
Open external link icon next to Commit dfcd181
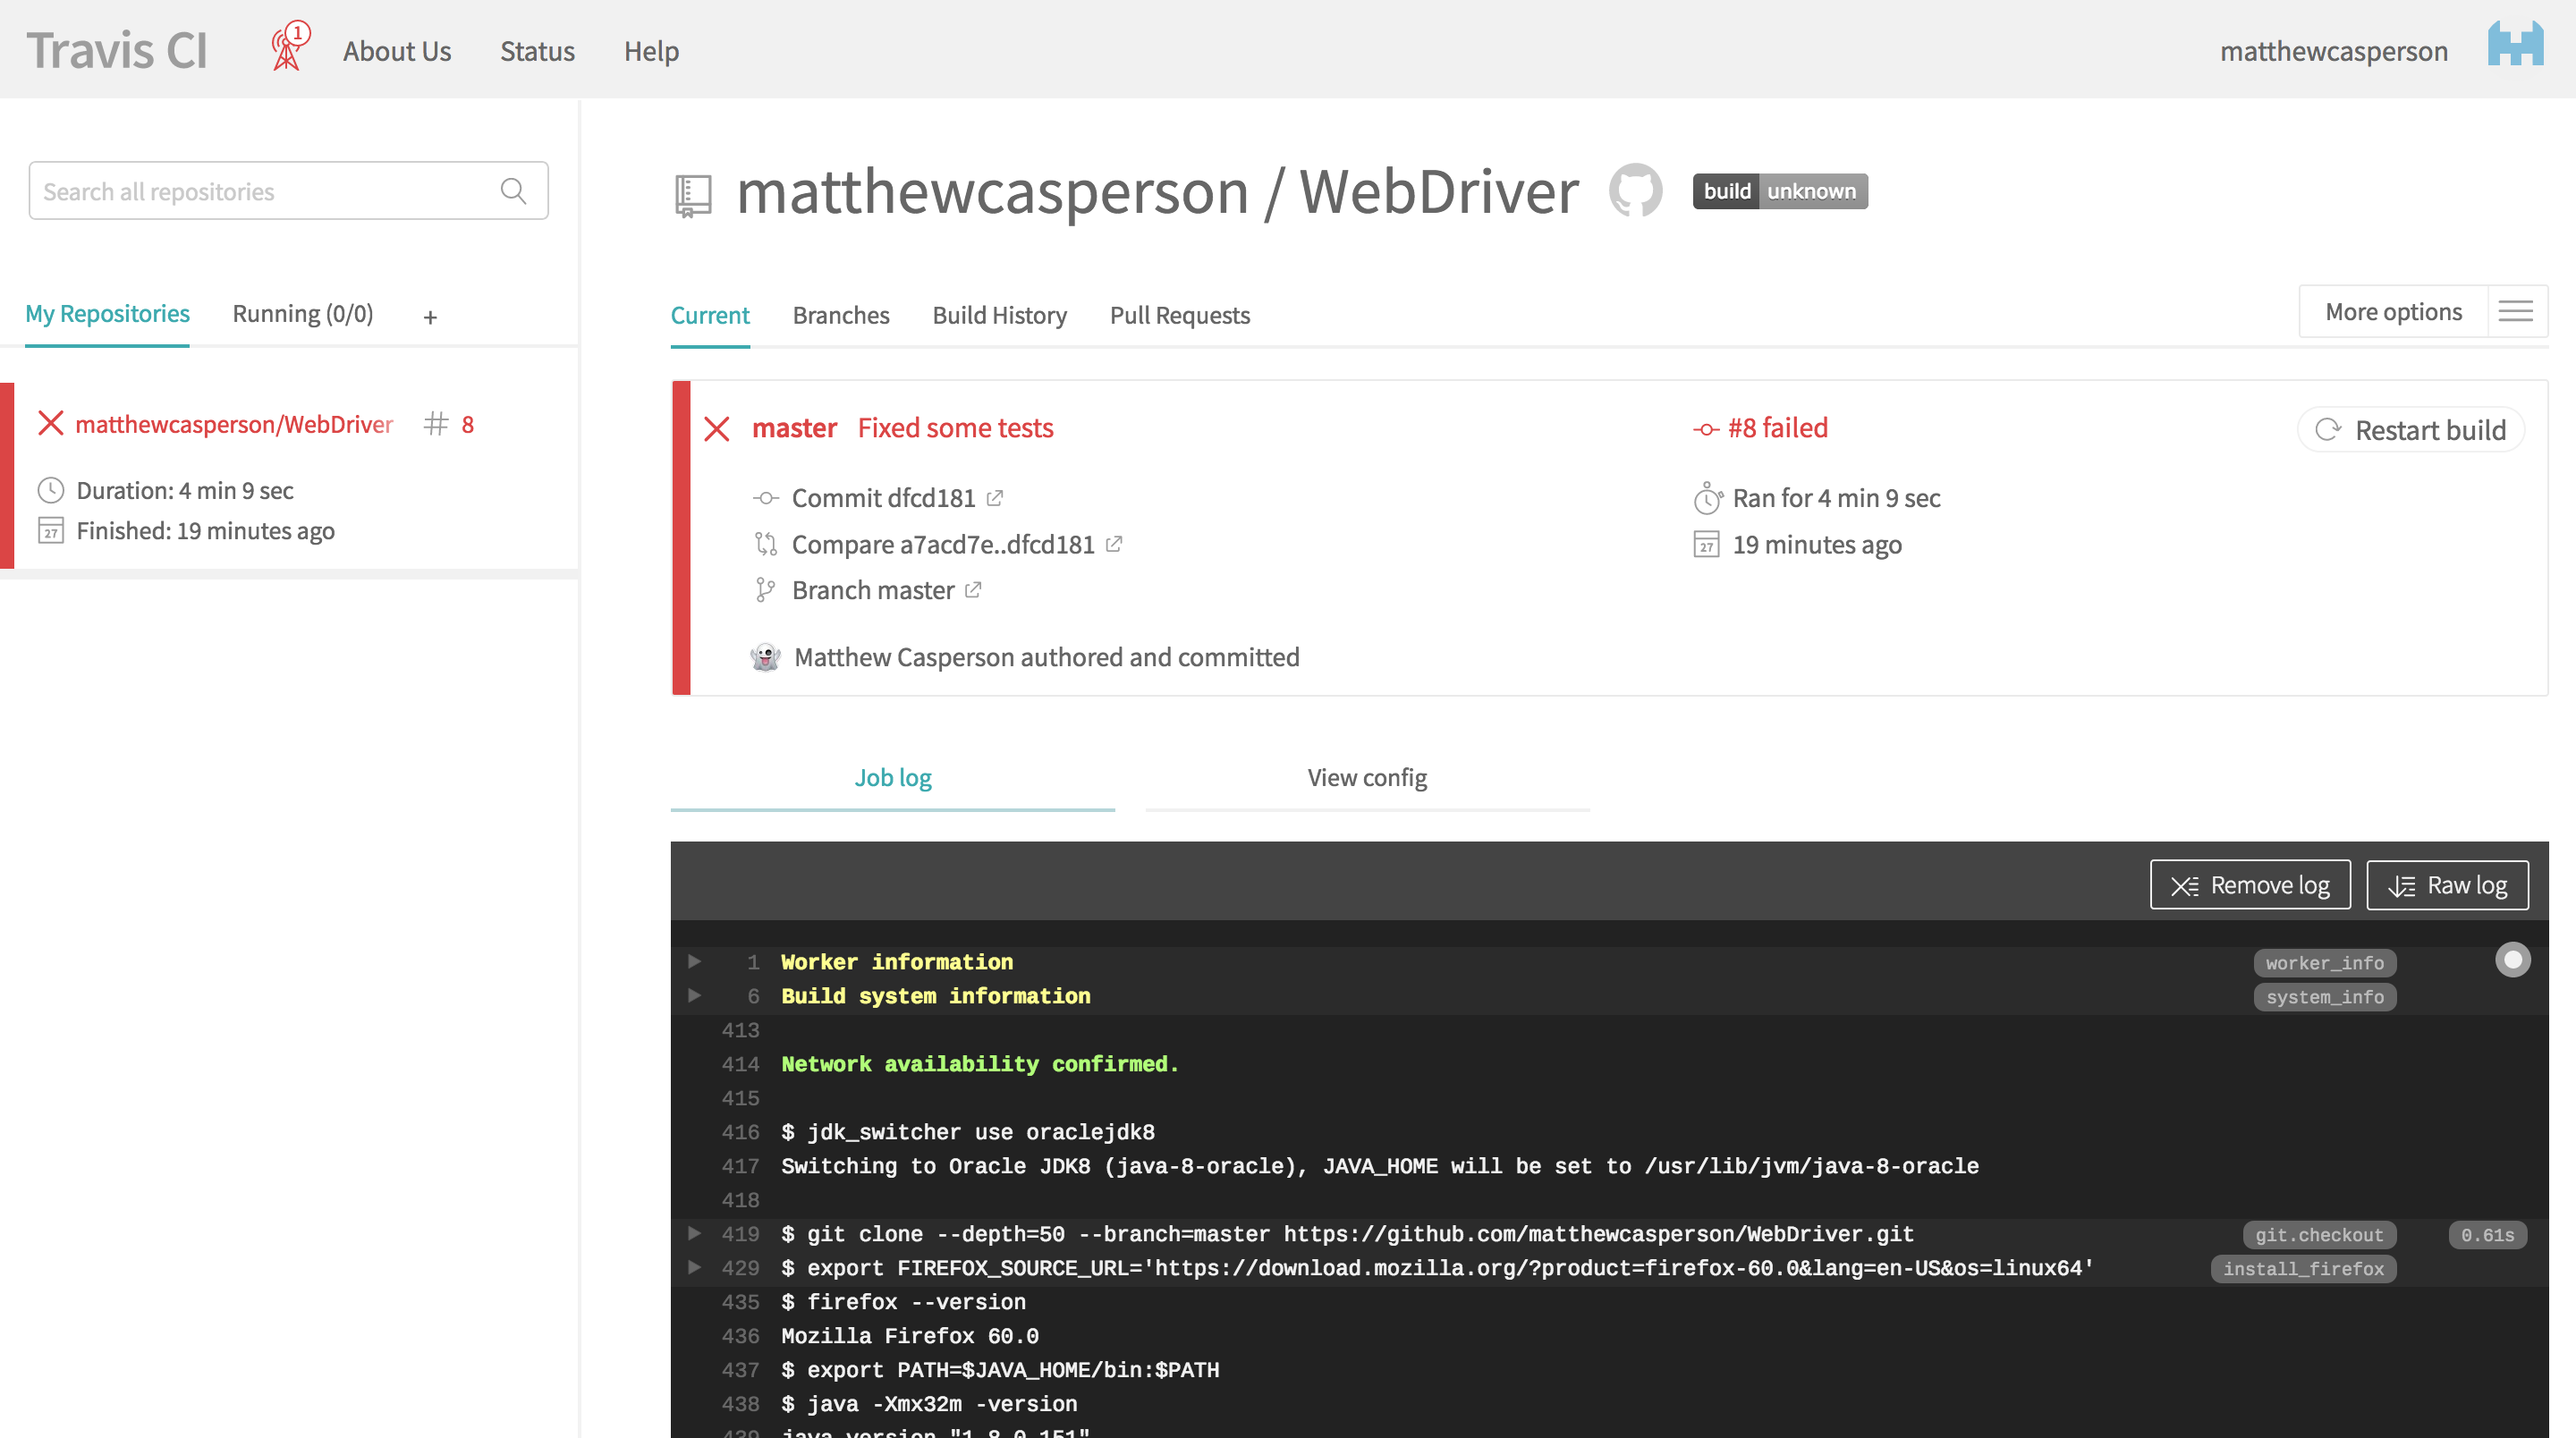click(x=995, y=498)
